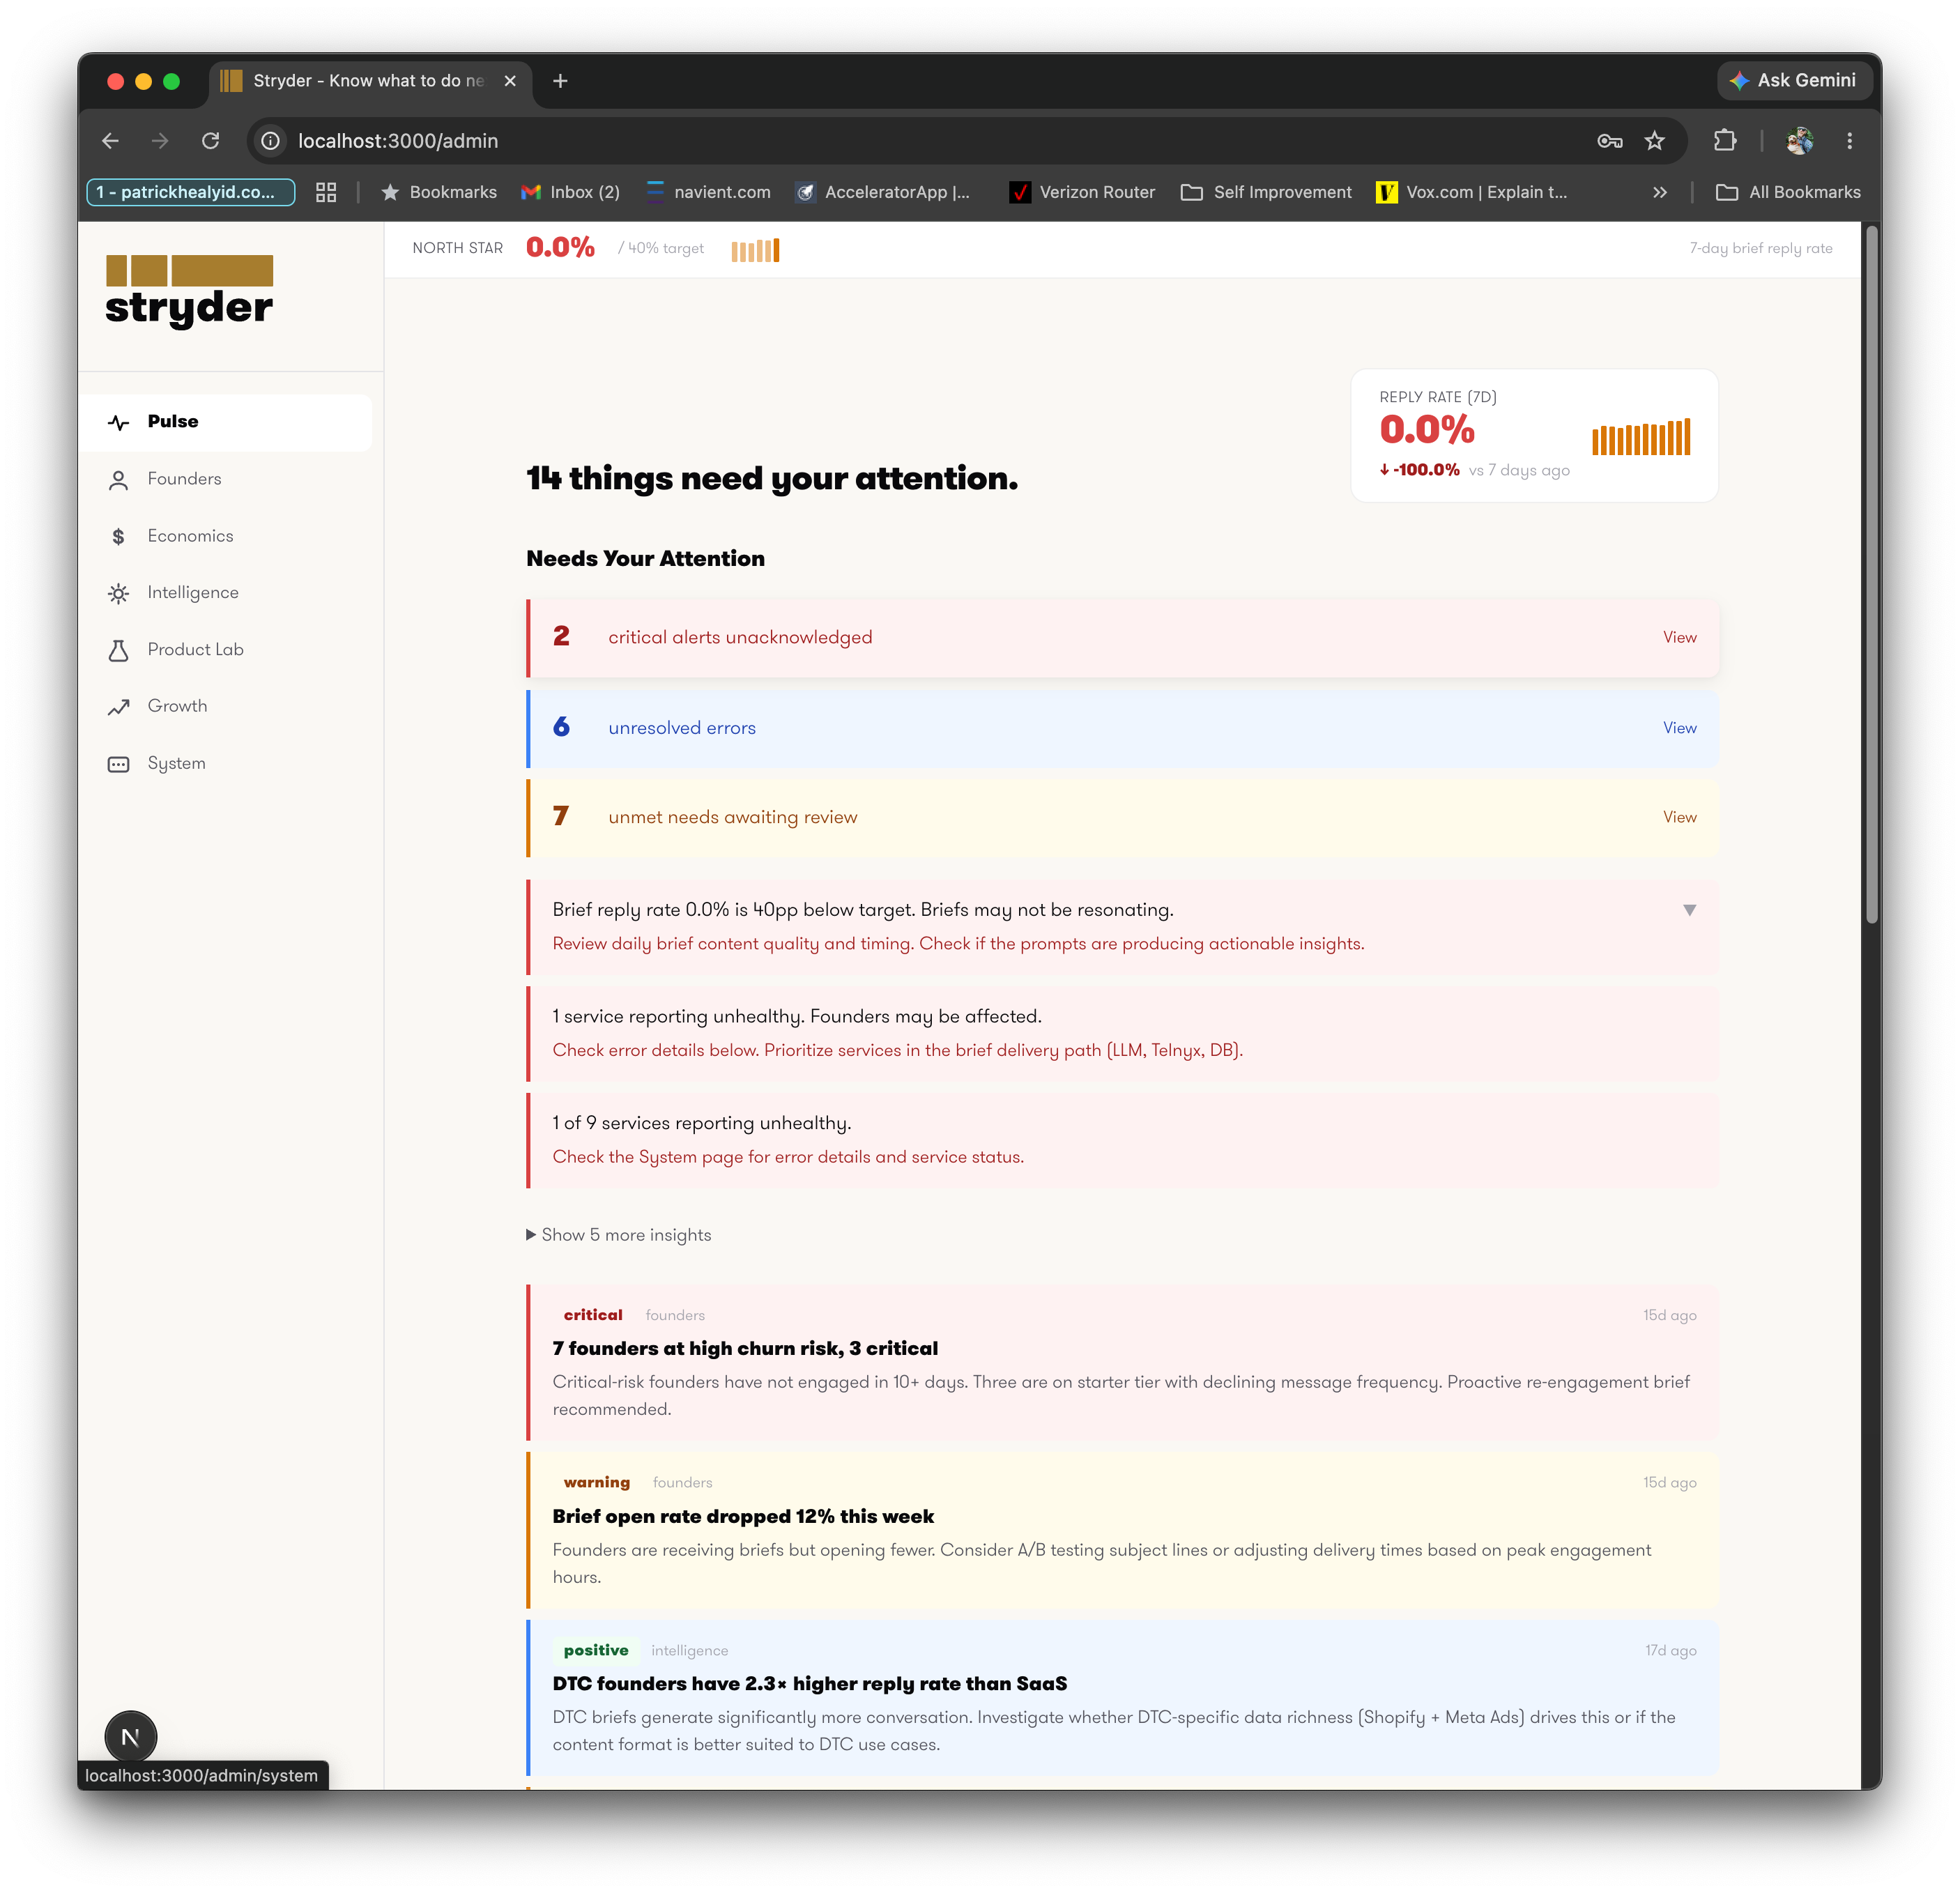Image resolution: width=1960 pixels, height=1893 pixels.
Task: Open the 7 founders at high churn risk card
Action: (1122, 1363)
